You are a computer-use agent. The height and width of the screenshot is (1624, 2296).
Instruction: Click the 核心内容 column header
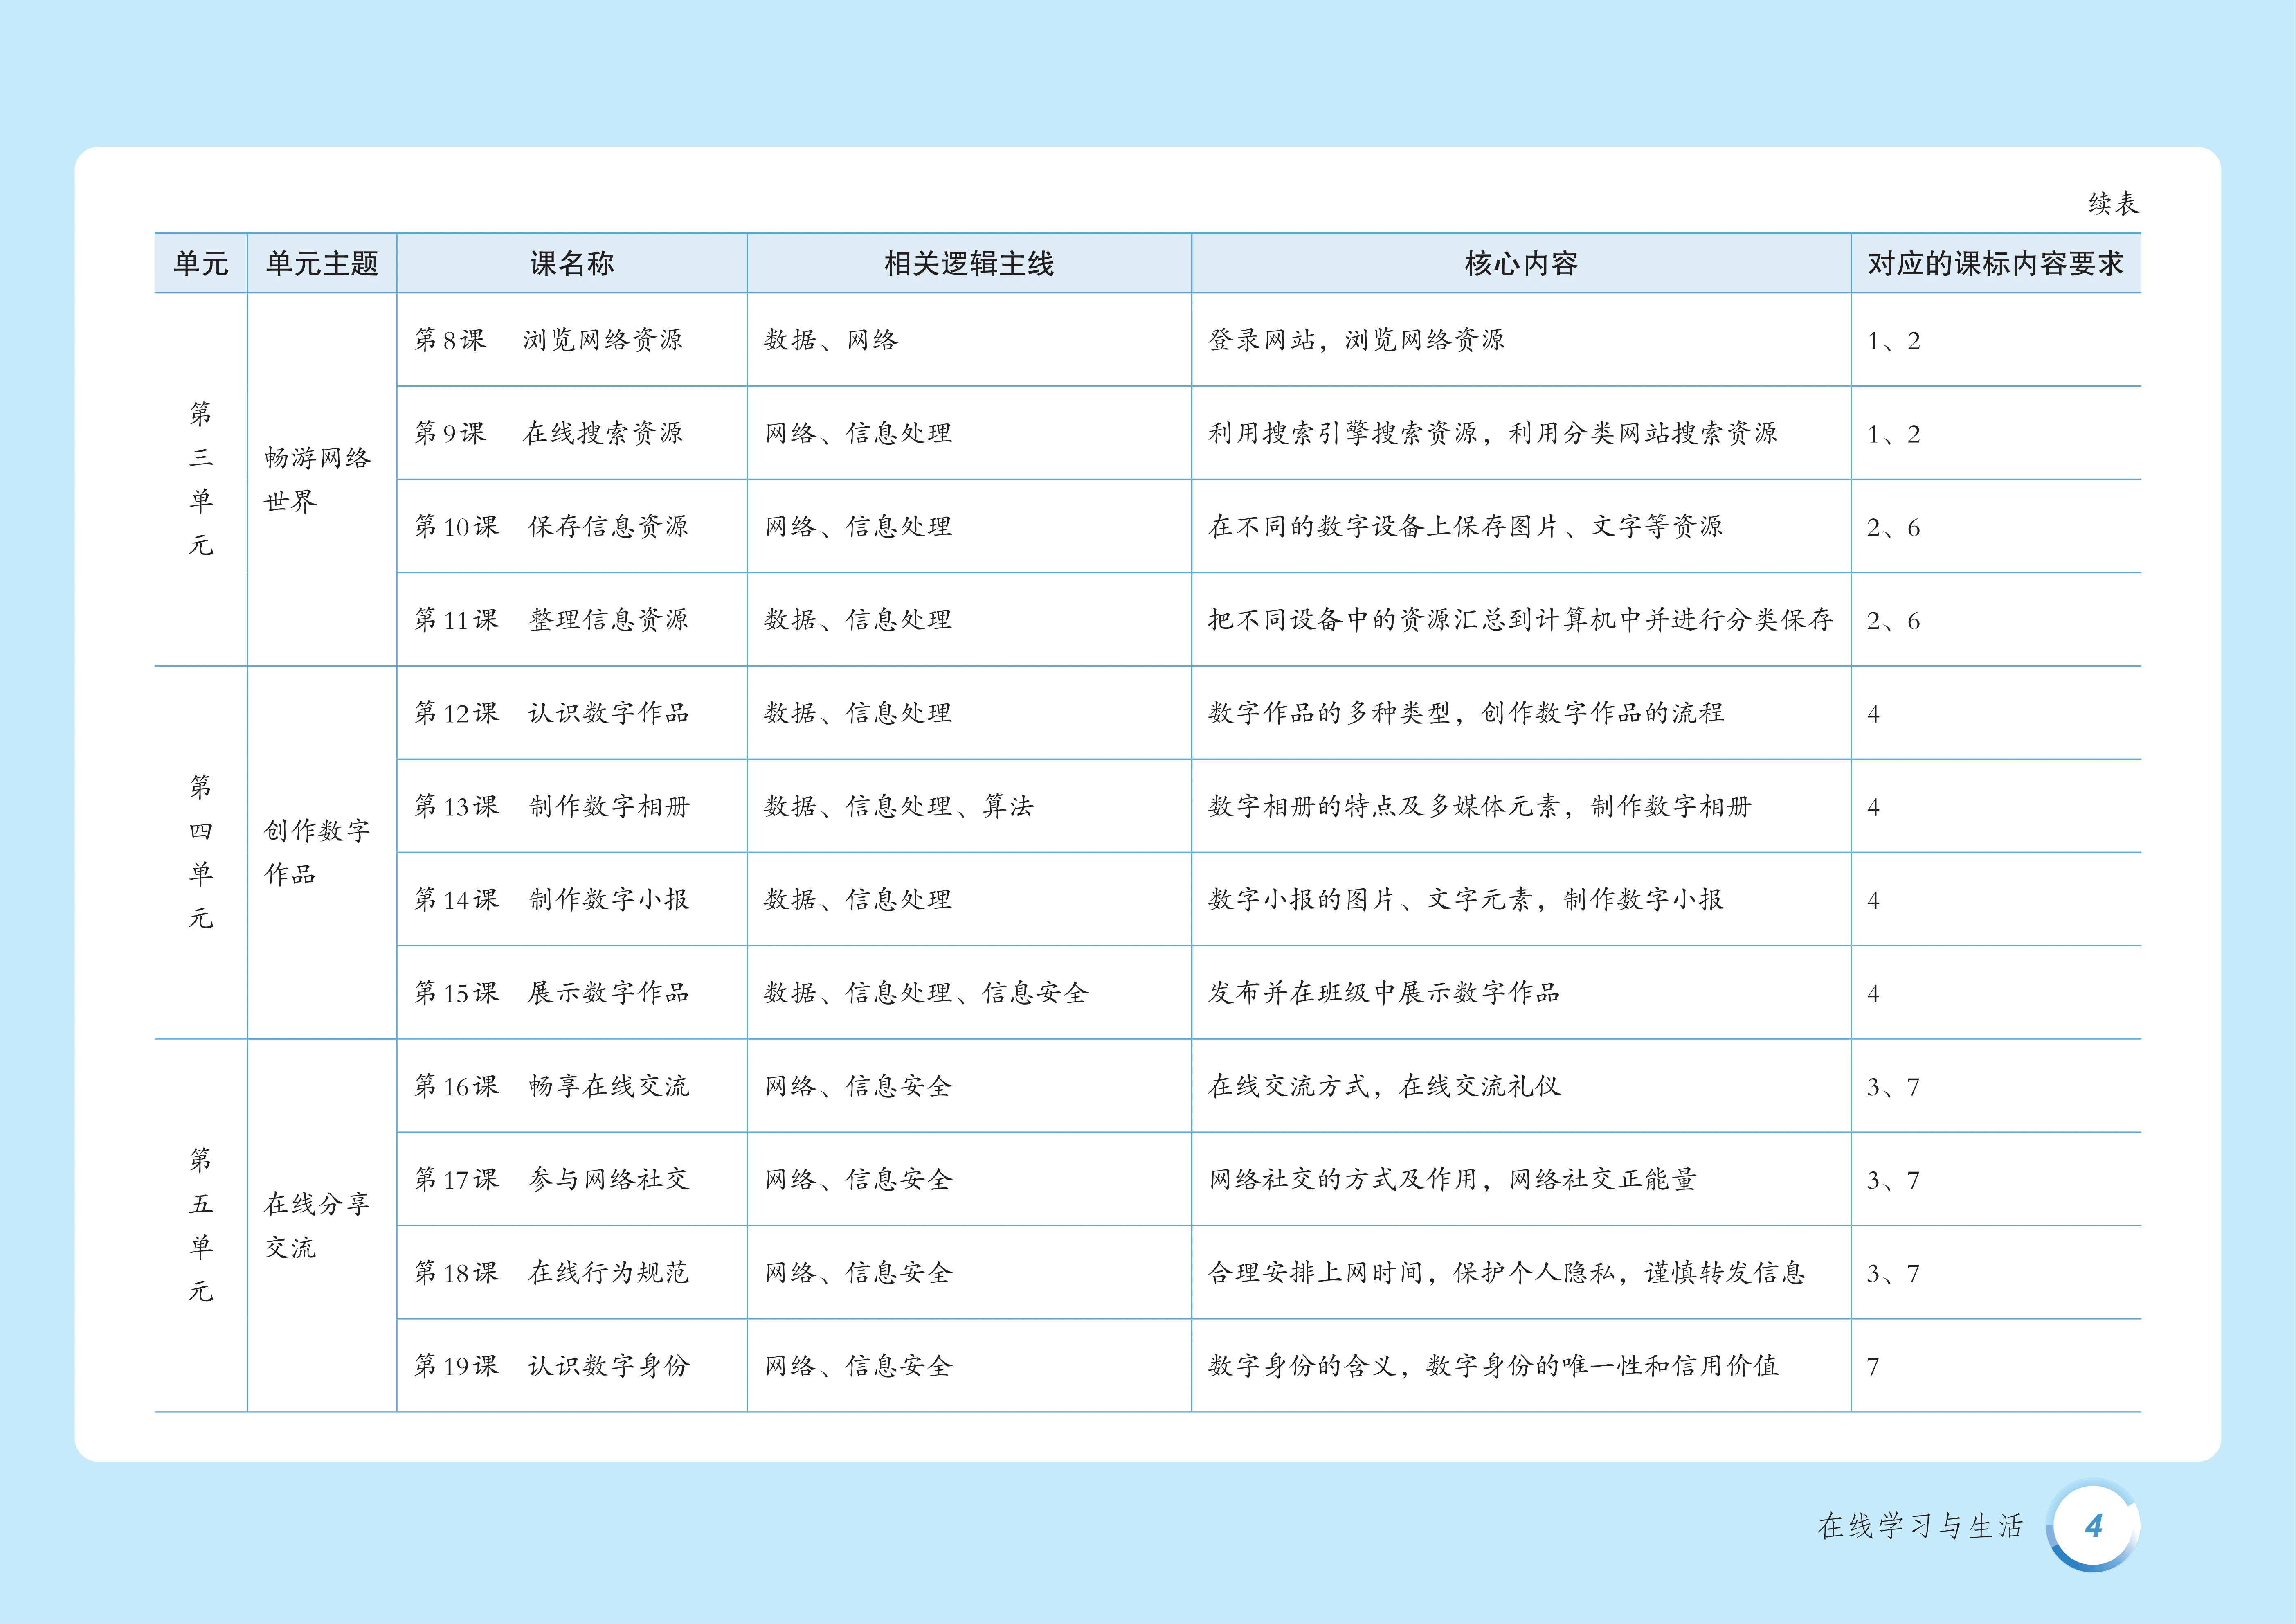coord(1520,264)
